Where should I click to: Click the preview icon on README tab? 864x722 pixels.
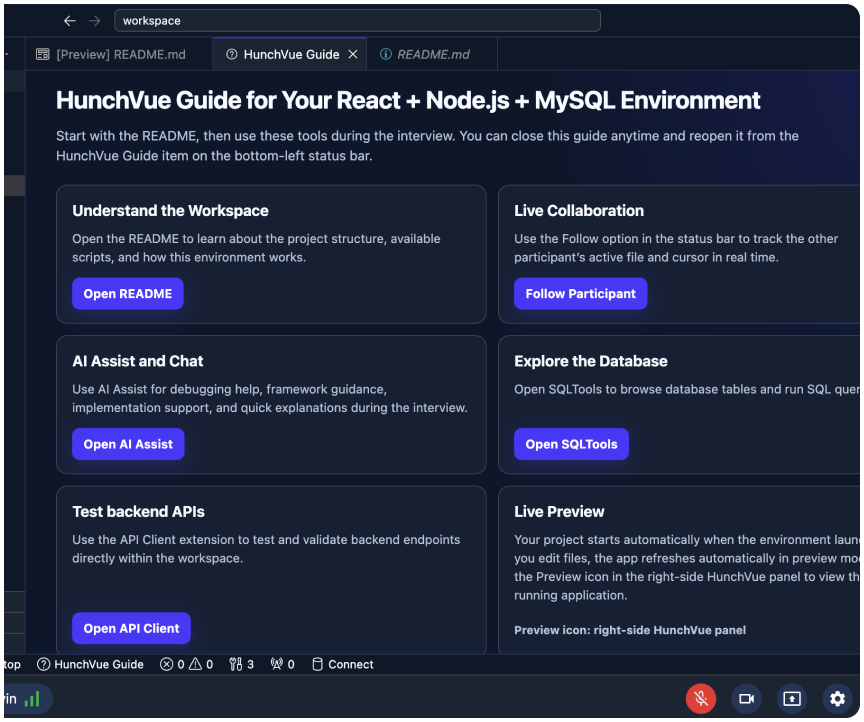[x=42, y=55]
